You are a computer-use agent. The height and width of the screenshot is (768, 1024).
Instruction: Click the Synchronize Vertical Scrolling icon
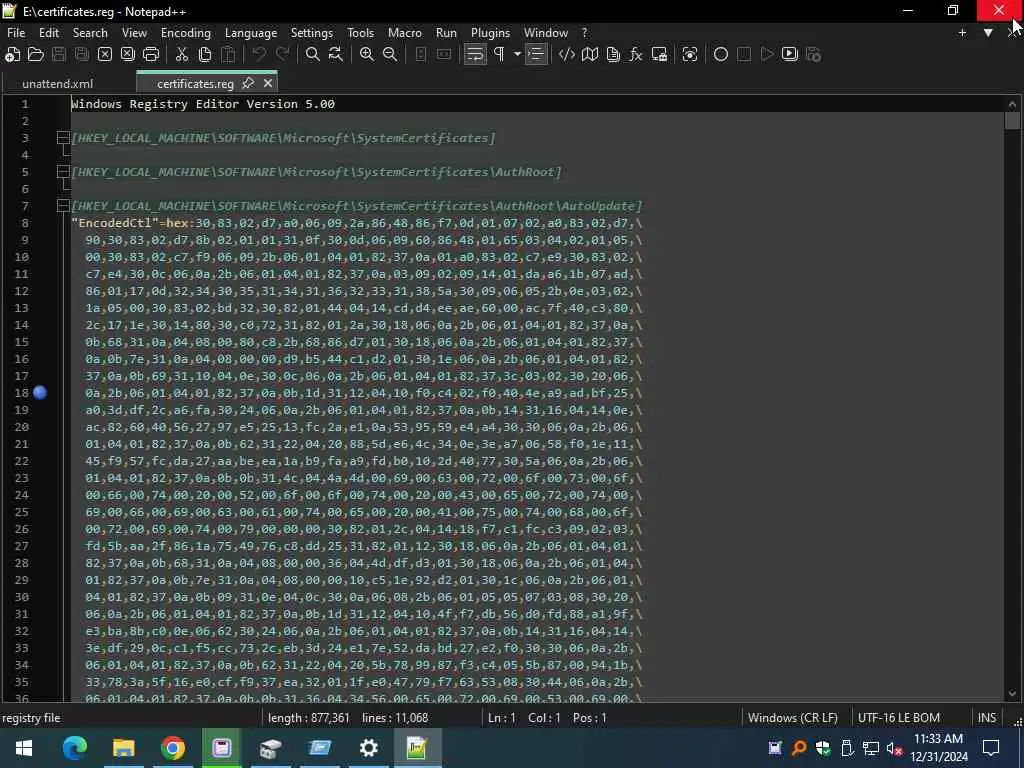(x=421, y=55)
